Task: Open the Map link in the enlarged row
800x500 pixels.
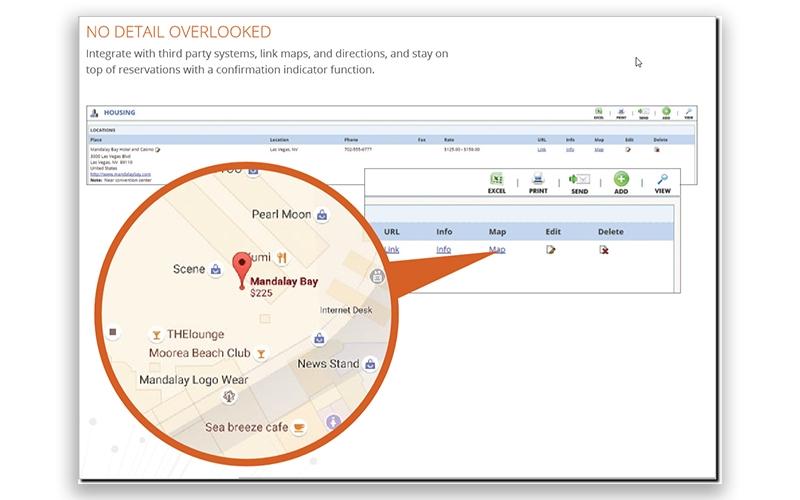Action: [497, 249]
